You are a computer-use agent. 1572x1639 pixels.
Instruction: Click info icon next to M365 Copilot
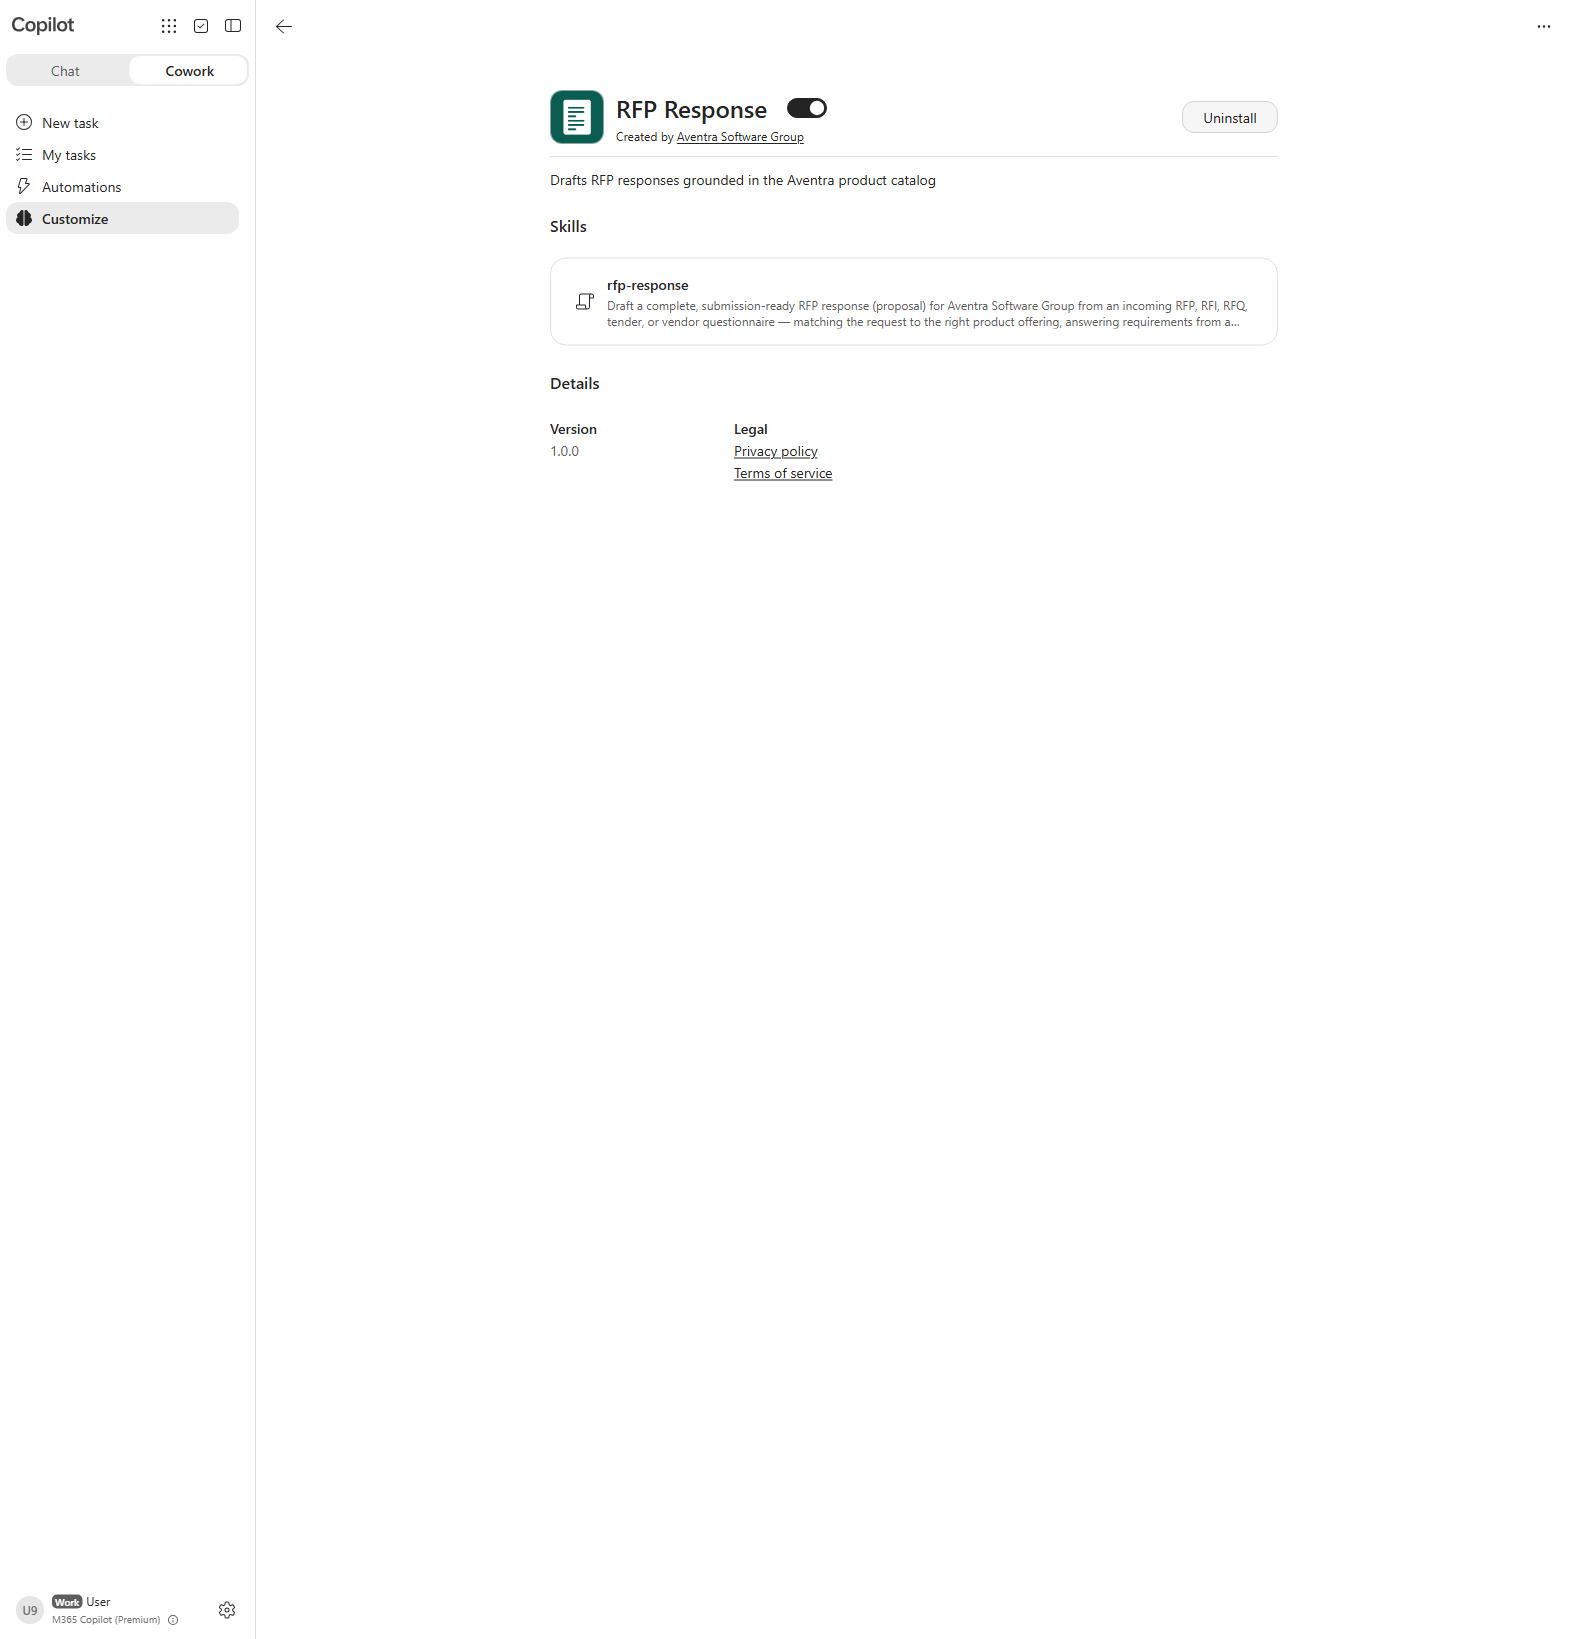(x=173, y=1620)
